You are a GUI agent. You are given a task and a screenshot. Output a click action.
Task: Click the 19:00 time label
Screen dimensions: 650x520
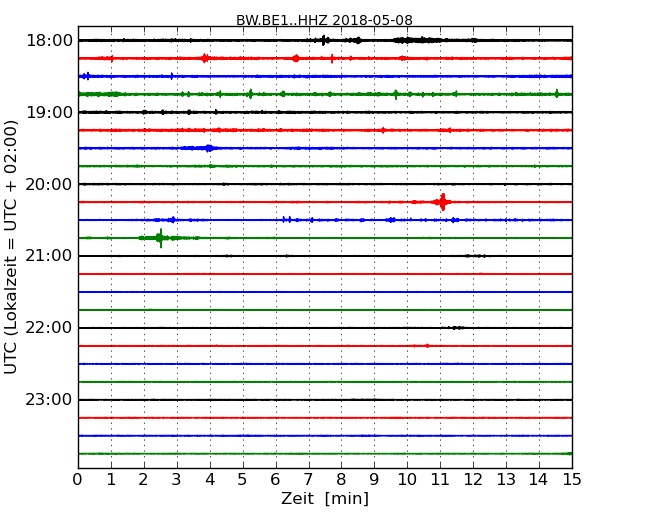tap(49, 112)
